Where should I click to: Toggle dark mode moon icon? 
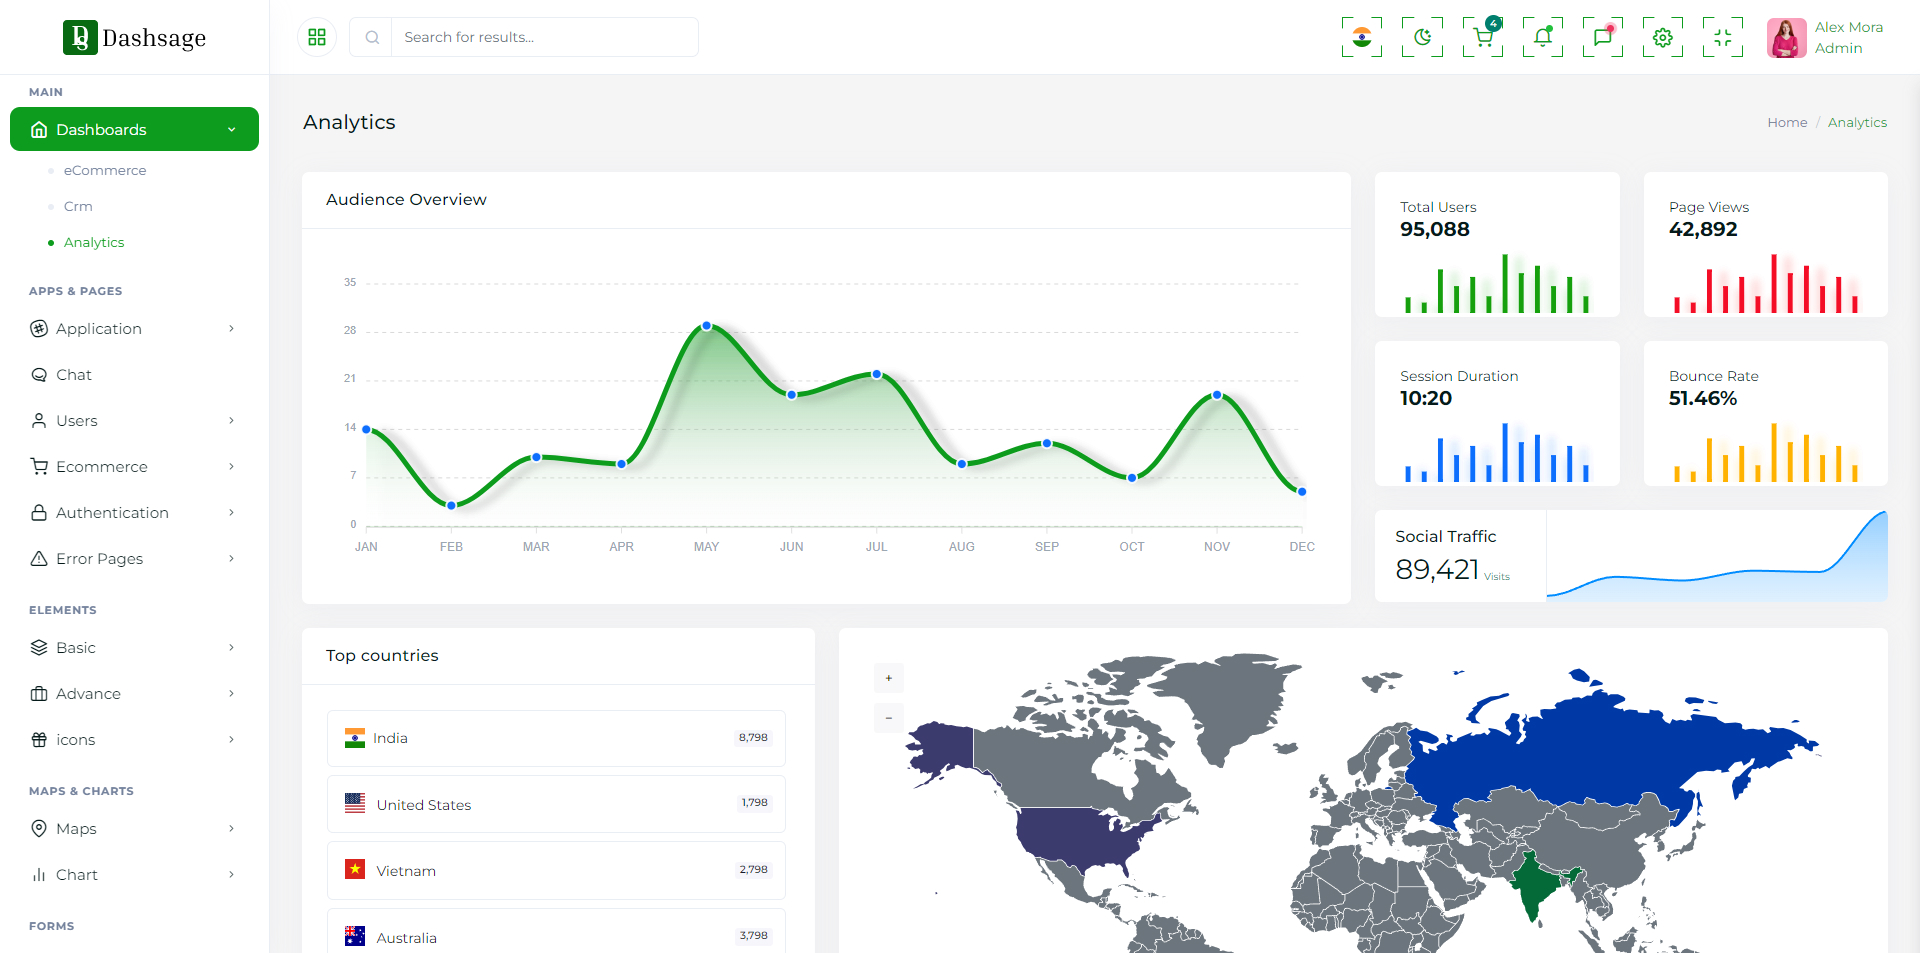tap(1422, 38)
